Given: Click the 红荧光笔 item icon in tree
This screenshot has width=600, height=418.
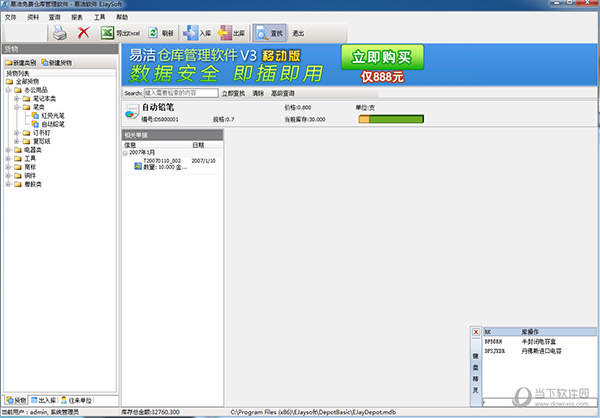Looking at the screenshot, I should click(35, 116).
